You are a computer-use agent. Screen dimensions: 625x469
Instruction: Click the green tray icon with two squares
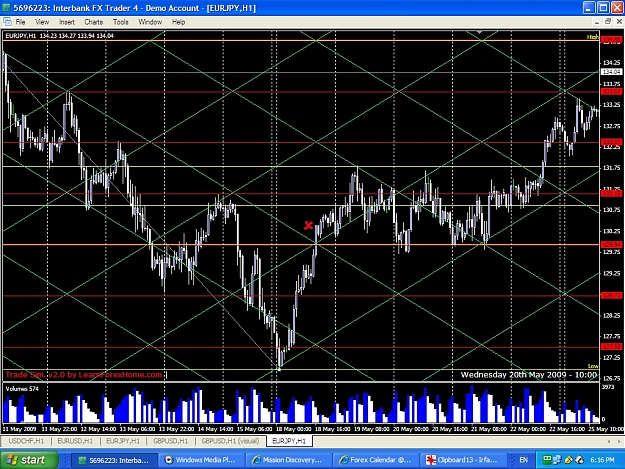[547, 459]
